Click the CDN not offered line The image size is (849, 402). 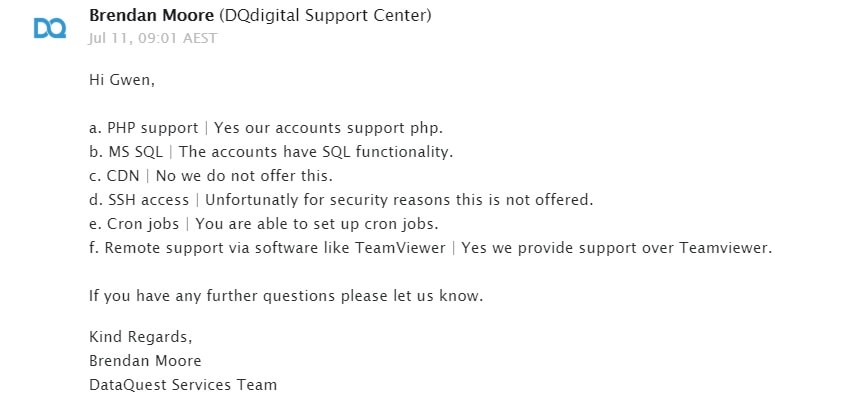pyautogui.click(x=211, y=176)
